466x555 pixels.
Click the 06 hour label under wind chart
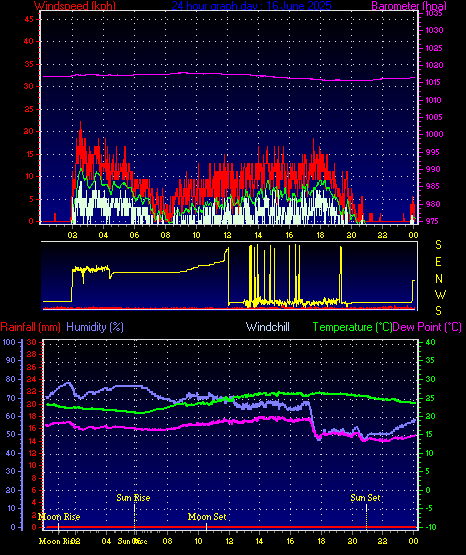[134, 235]
